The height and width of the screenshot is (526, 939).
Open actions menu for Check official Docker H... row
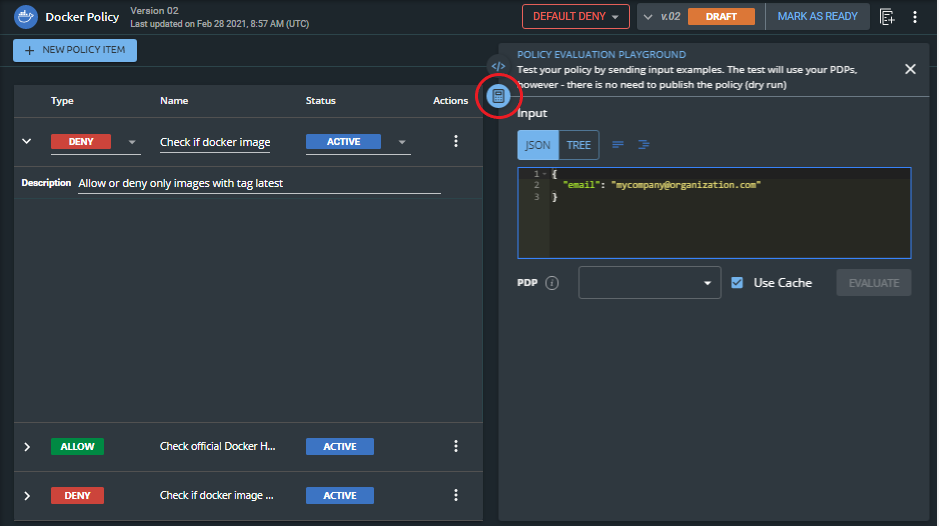pyautogui.click(x=456, y=446)
